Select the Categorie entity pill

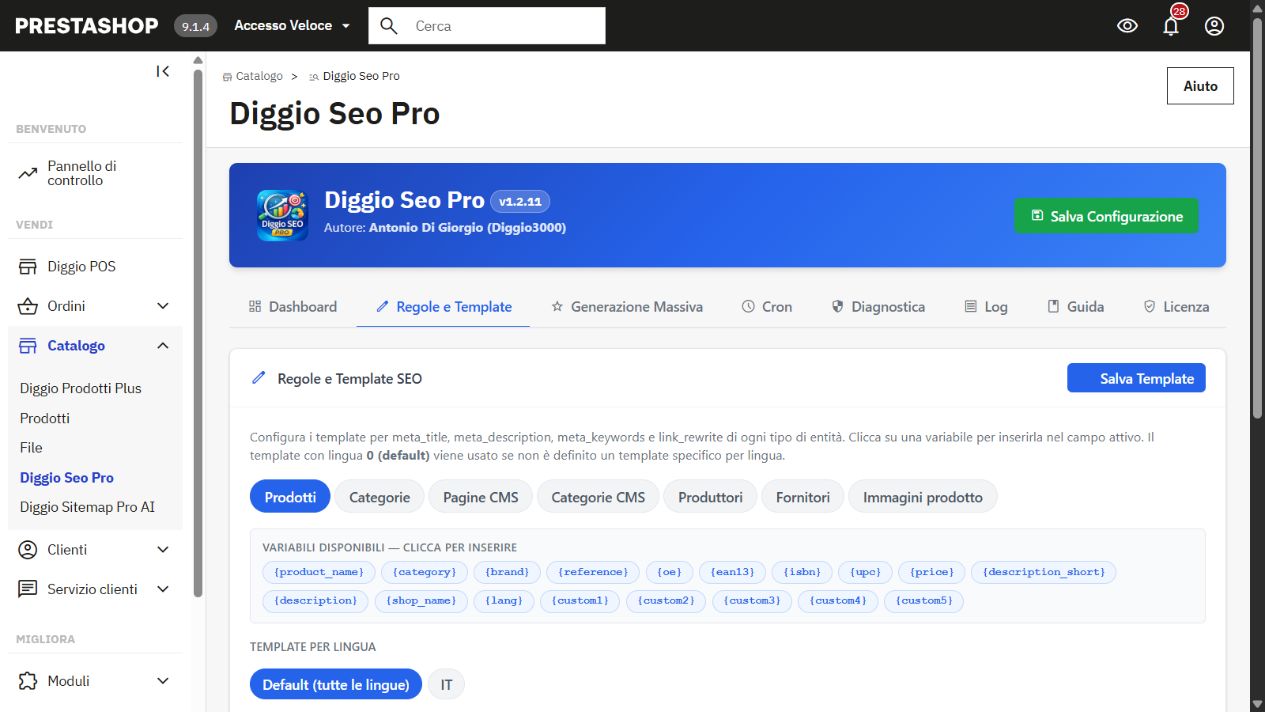(x=379, y=497)
